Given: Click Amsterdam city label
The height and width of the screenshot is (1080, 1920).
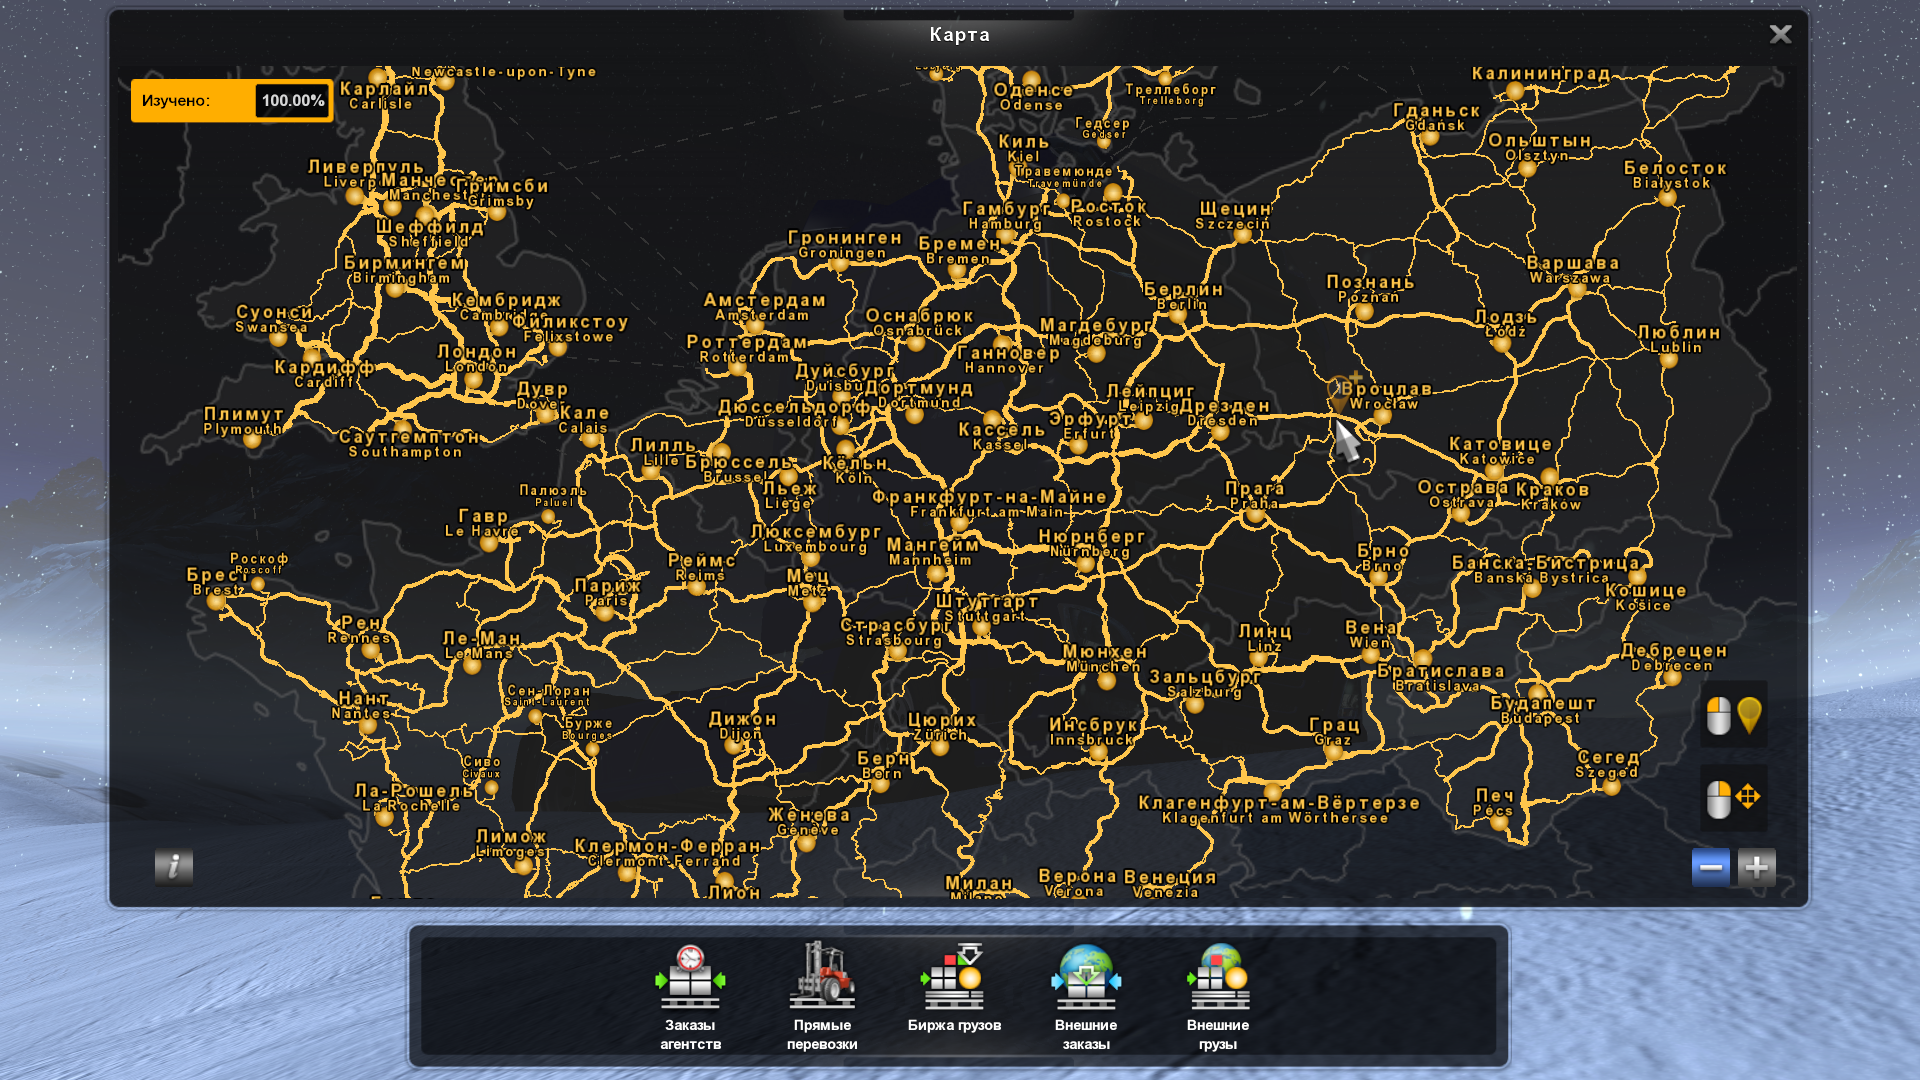Looking at the screenshot, I should [762, 315].
